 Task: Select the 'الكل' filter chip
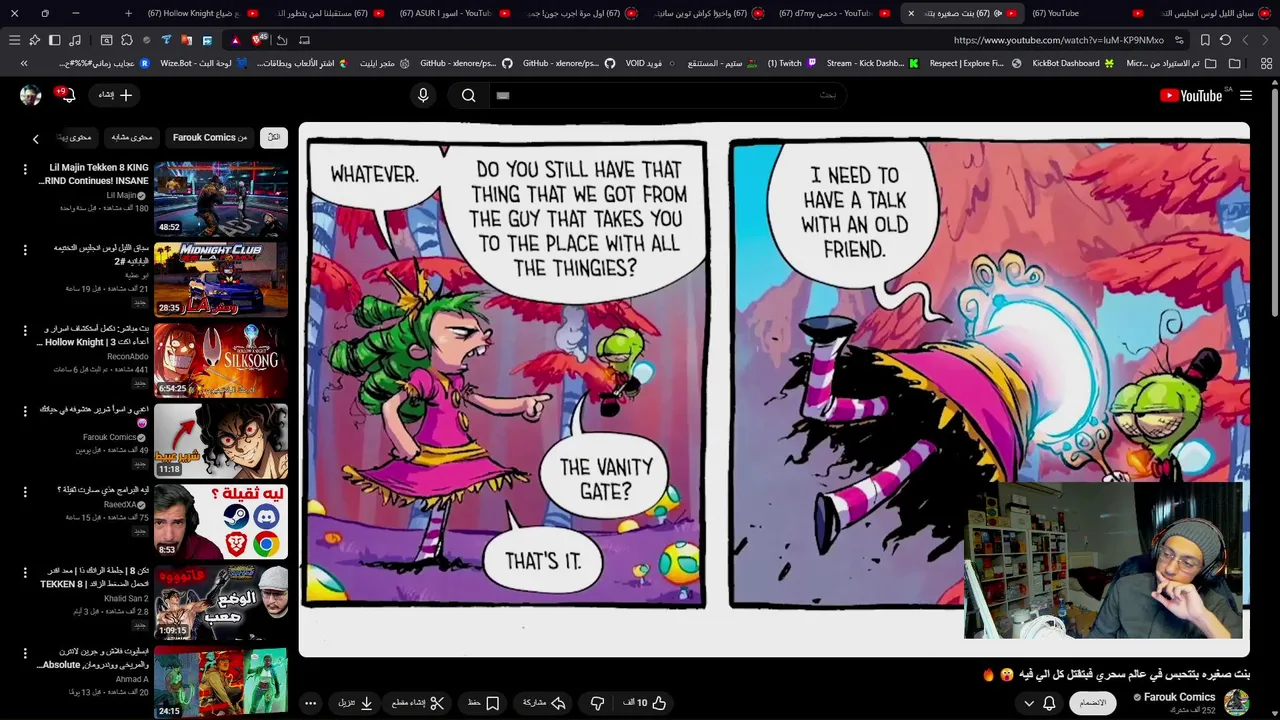[274, 137]
